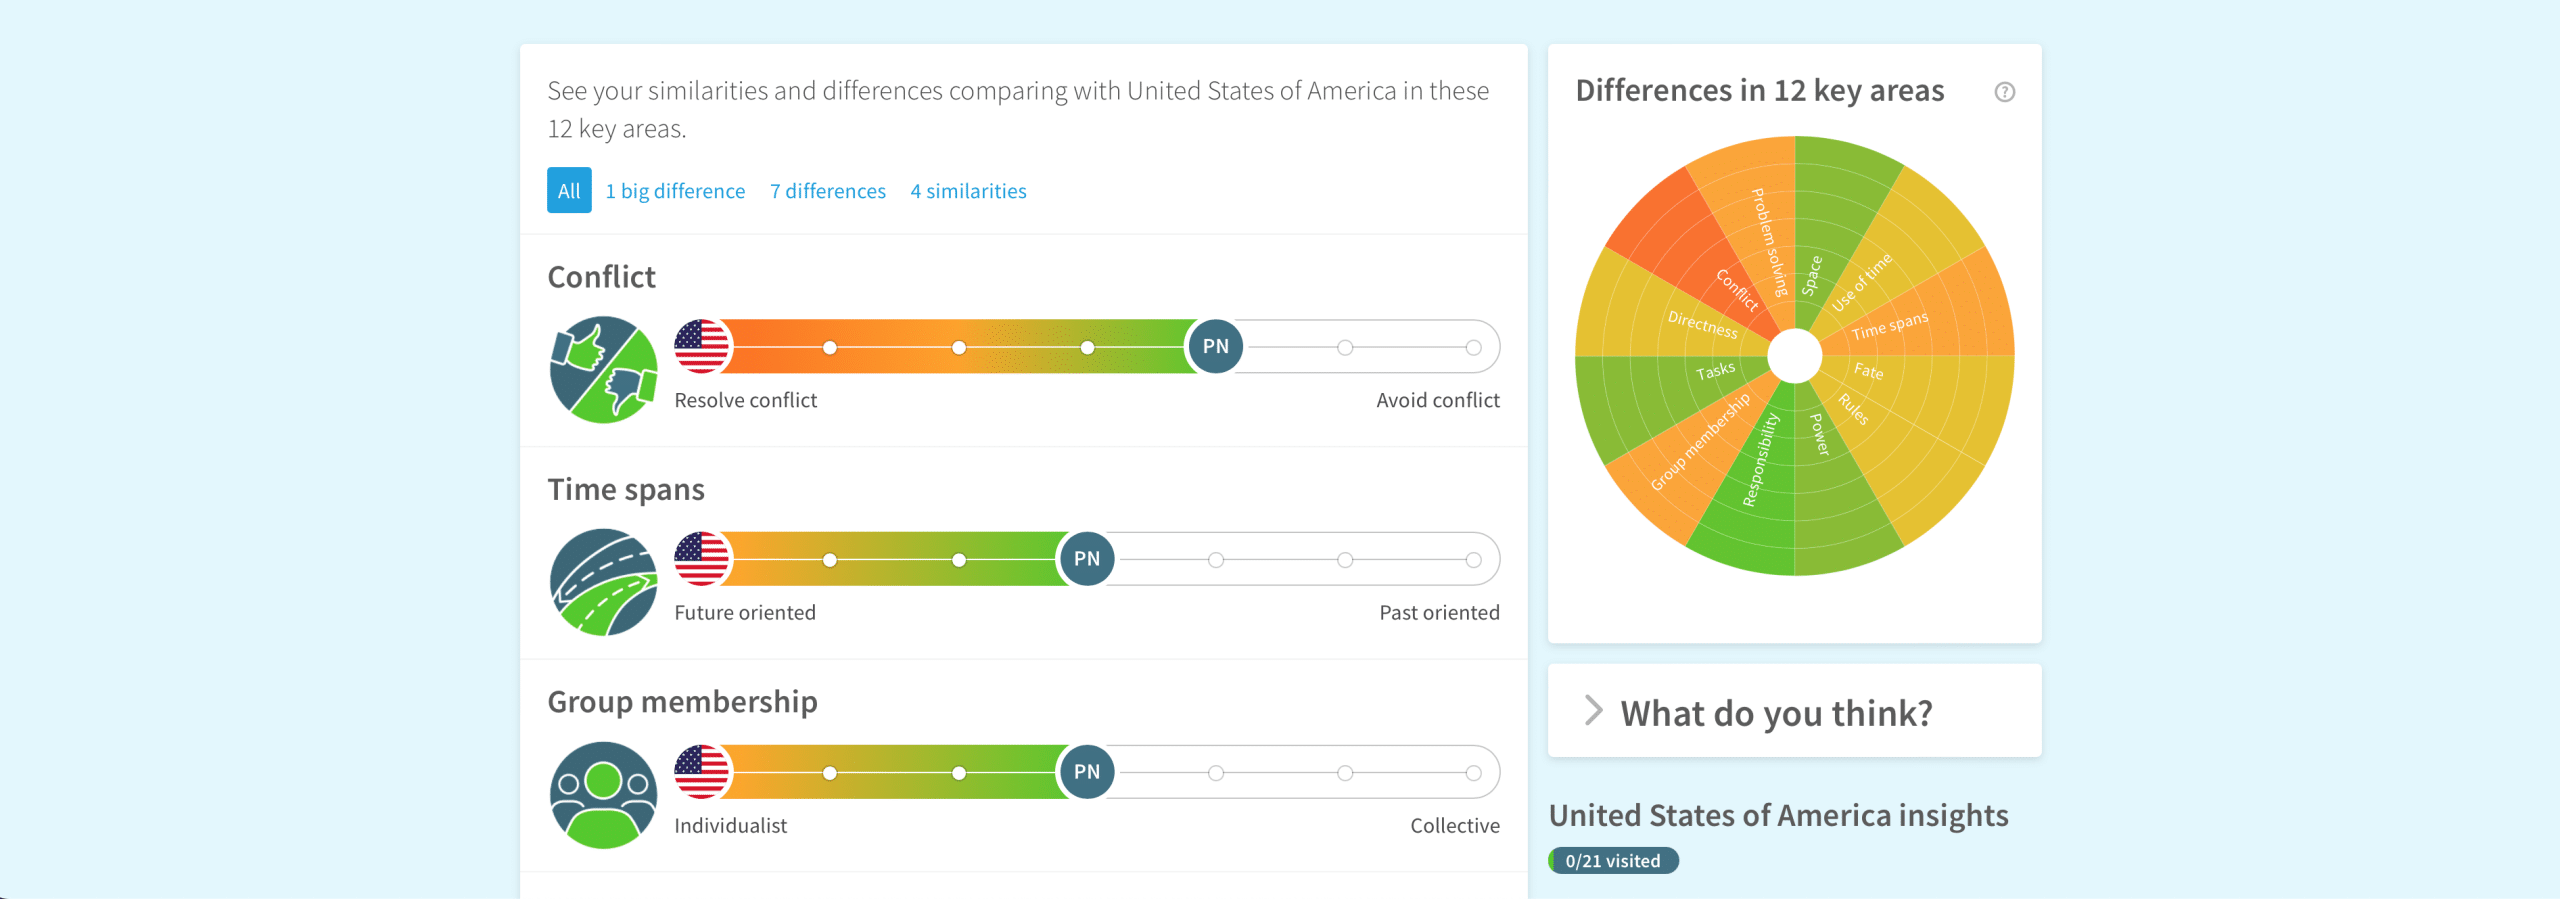Image resolution: width=2560 pixels, height=899 pixels.
Task: Filter by 7 differences
Action: tap(828, 191)
